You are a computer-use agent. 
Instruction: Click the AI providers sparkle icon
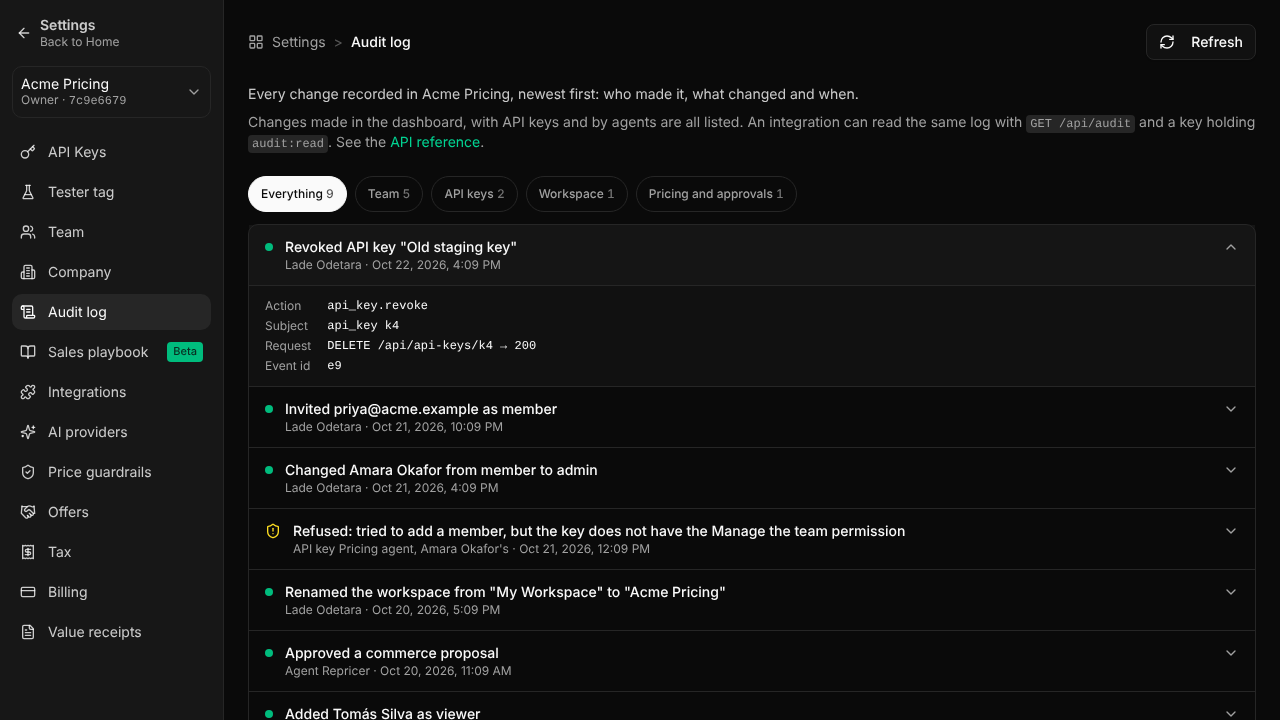point(28,432)
